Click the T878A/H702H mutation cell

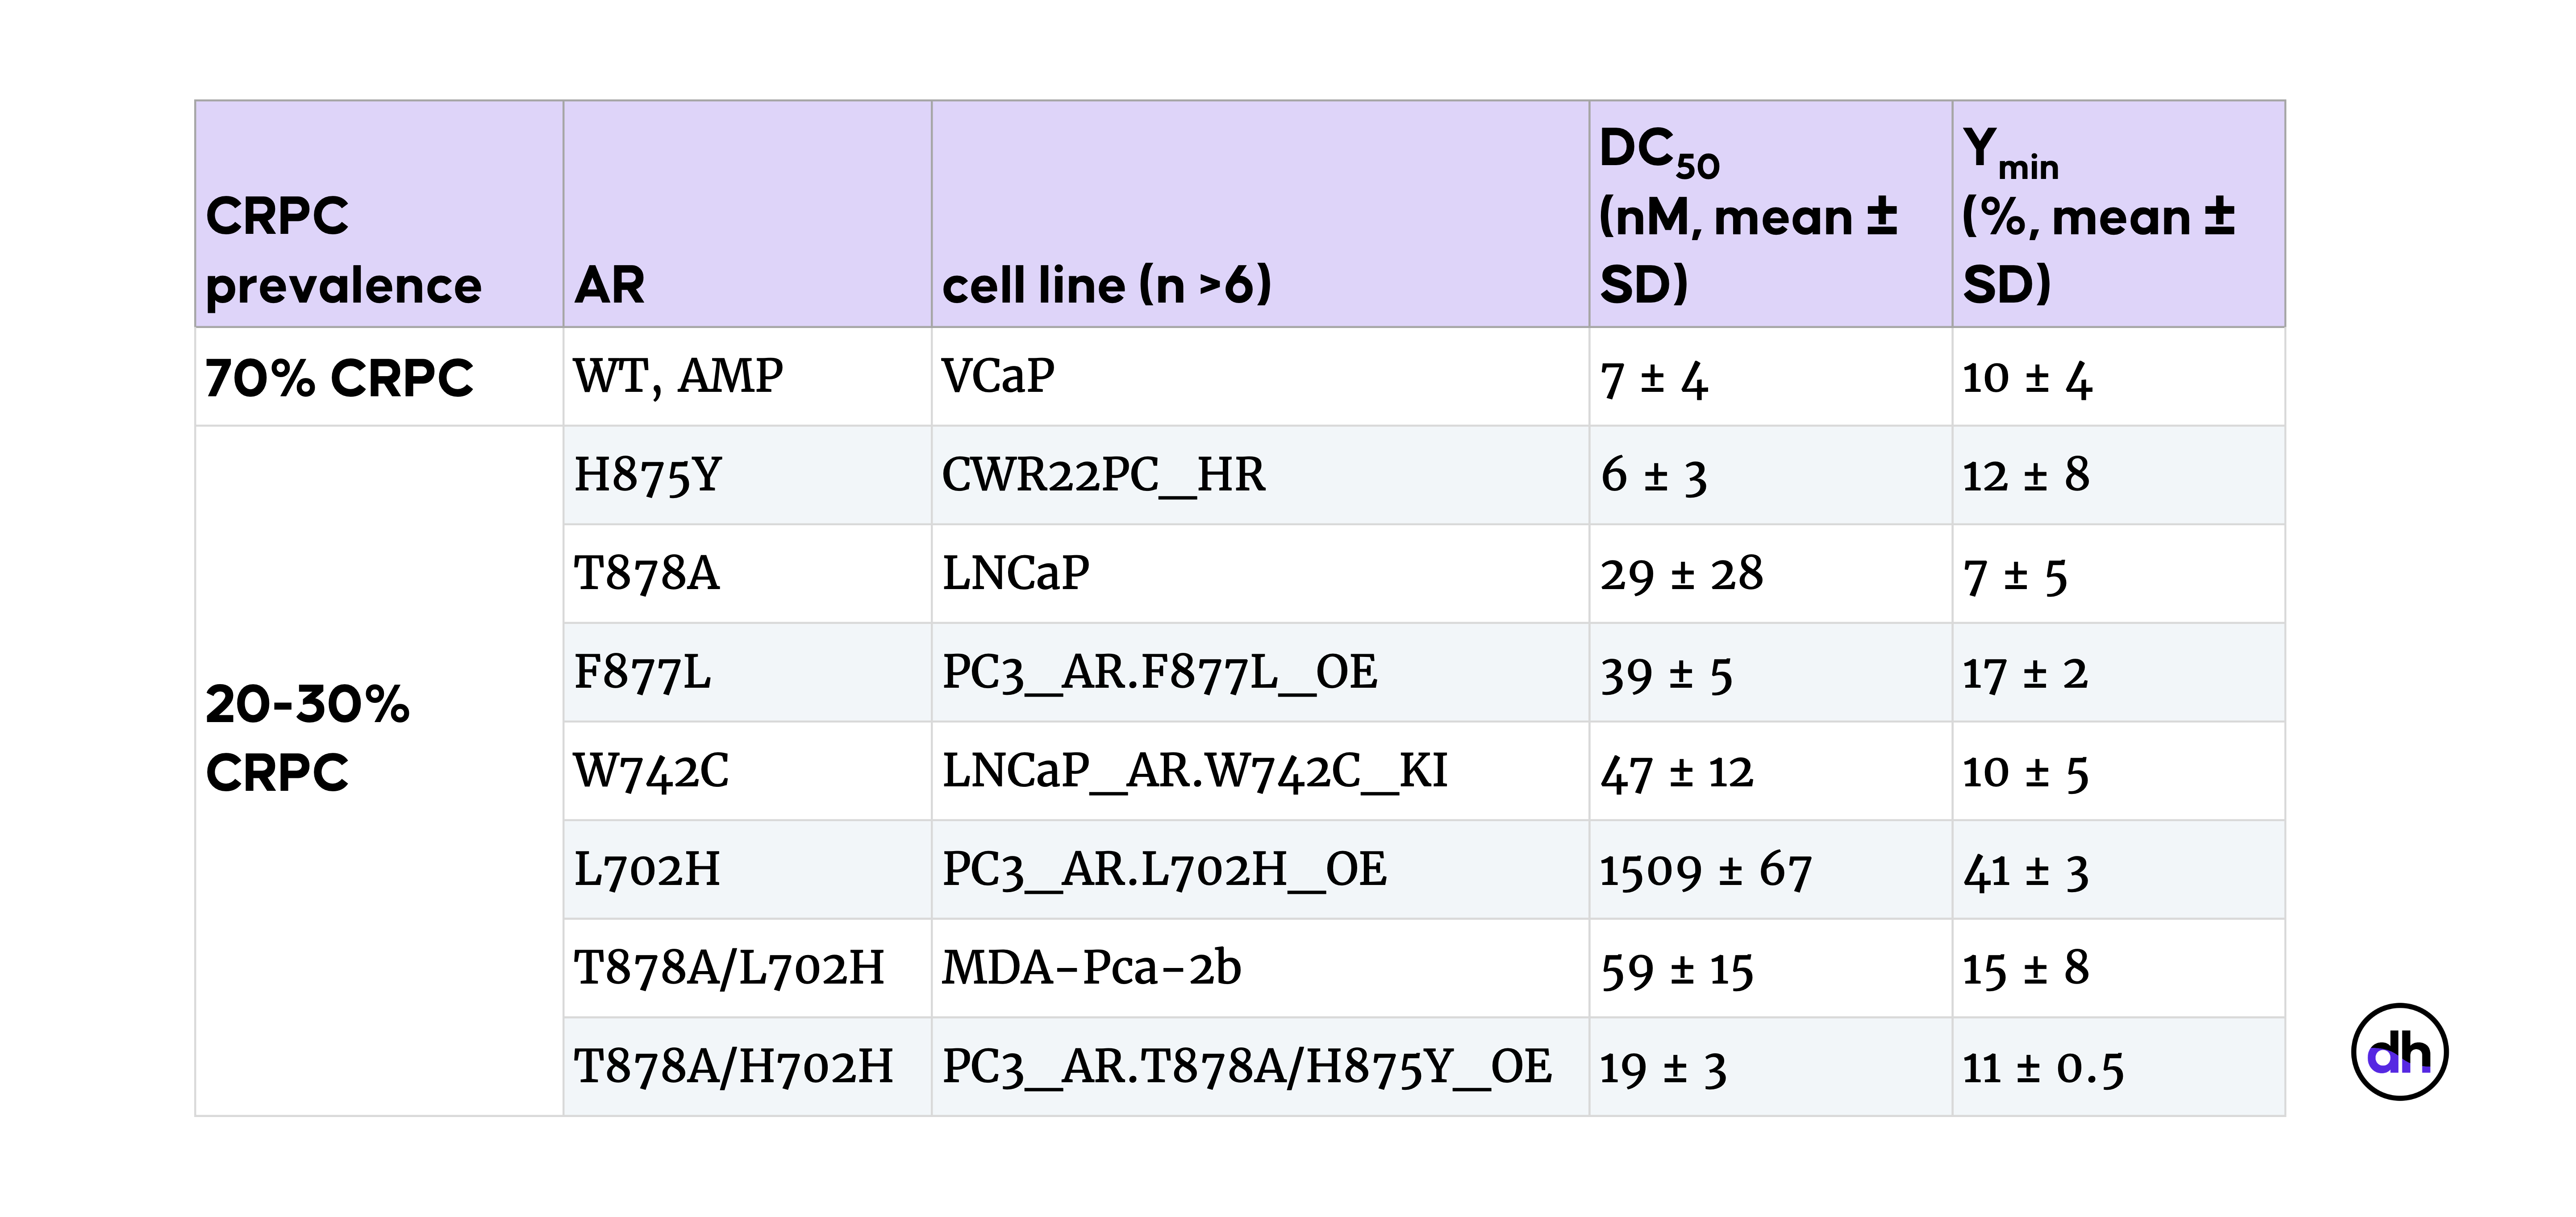click(x=747, y=1067)
